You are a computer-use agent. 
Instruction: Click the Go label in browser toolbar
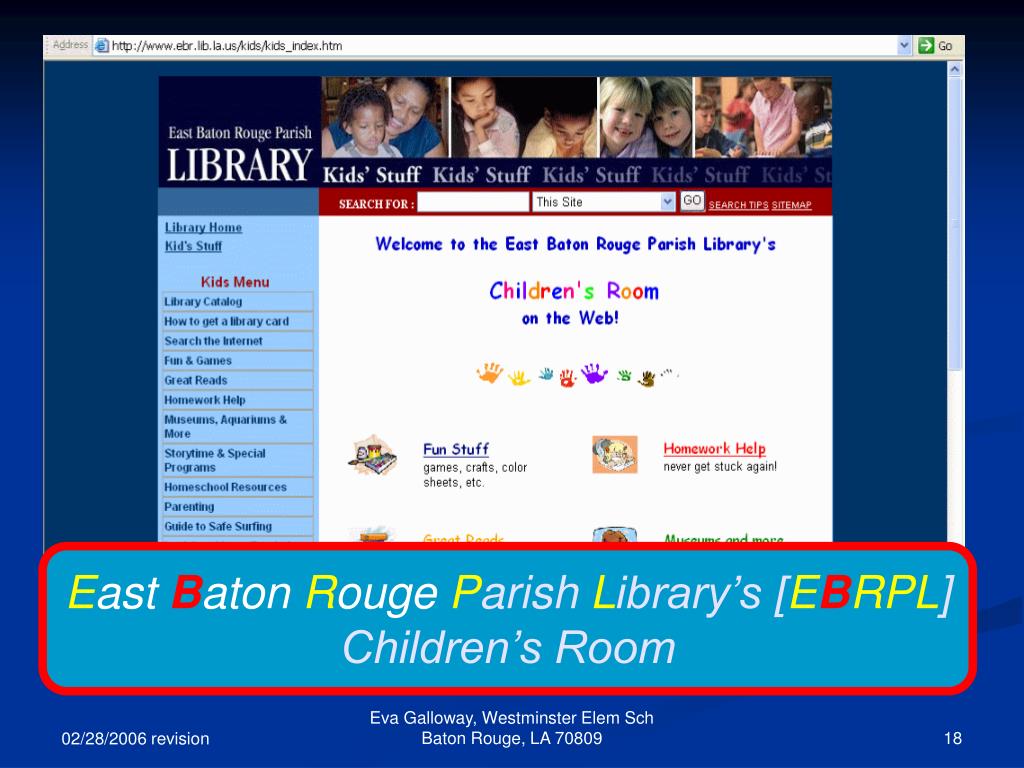[945, 46]
